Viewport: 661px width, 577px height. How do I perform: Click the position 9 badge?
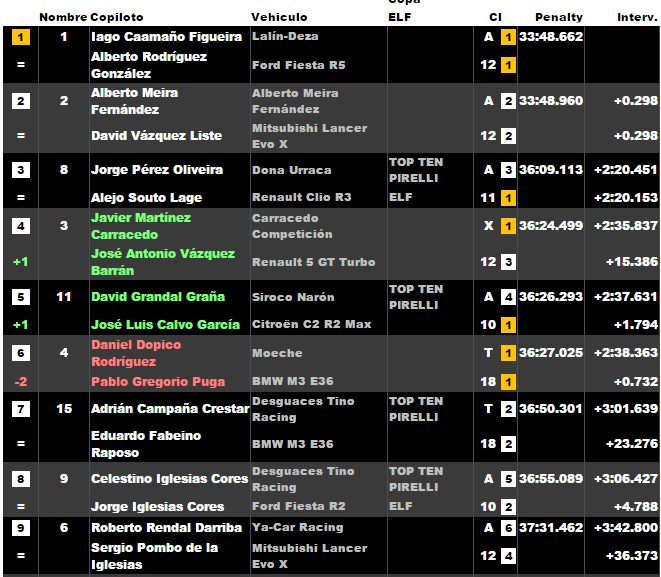[x=21, y=528]
